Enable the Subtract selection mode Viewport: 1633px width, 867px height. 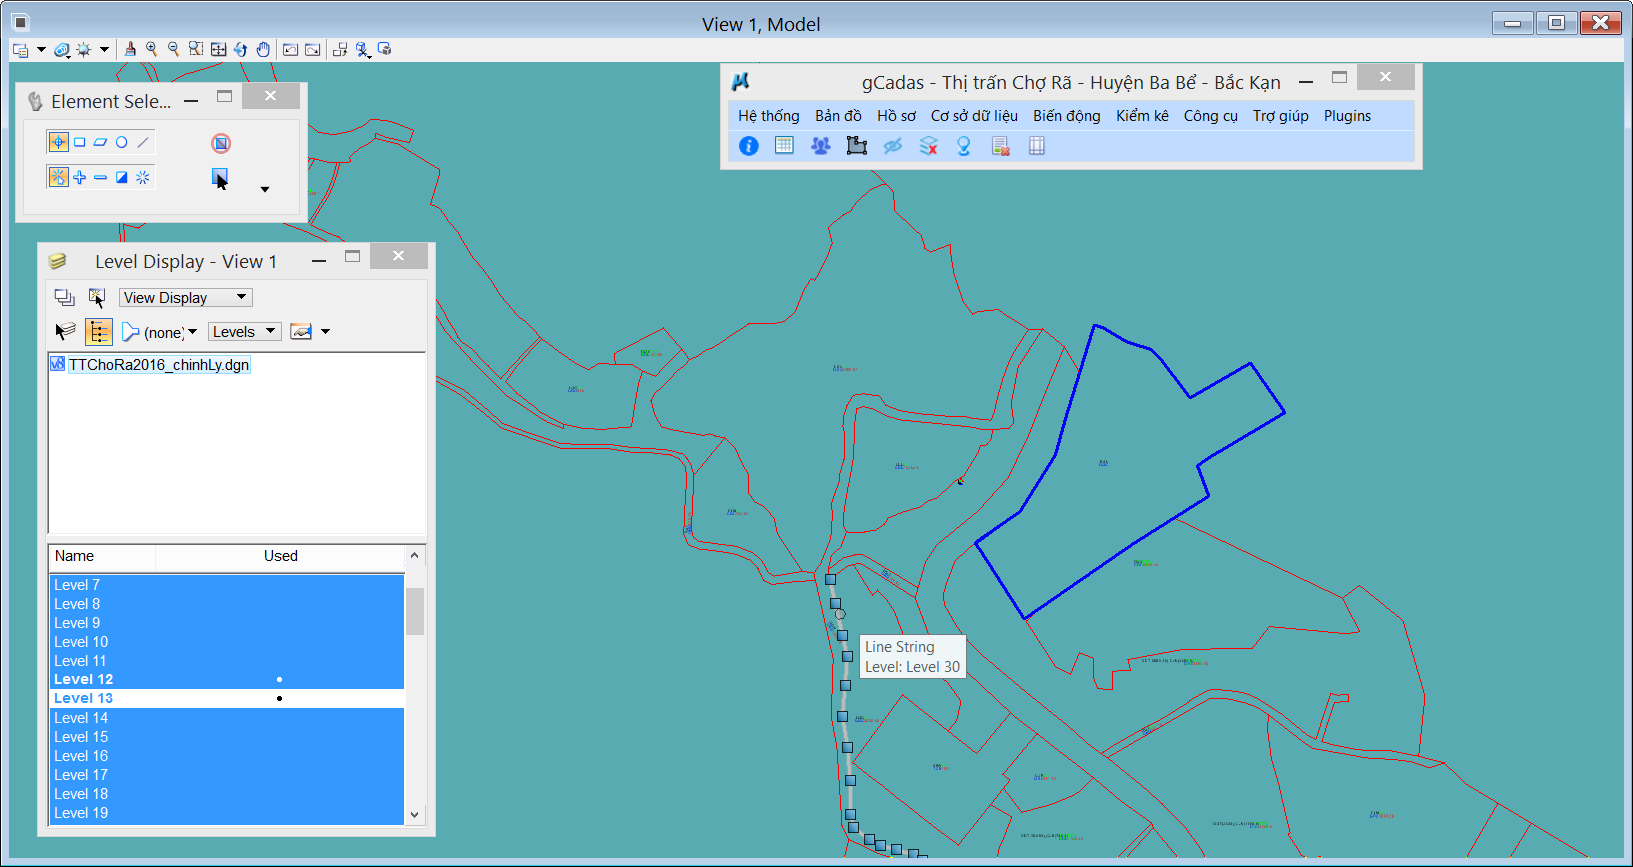pos(101,177)
